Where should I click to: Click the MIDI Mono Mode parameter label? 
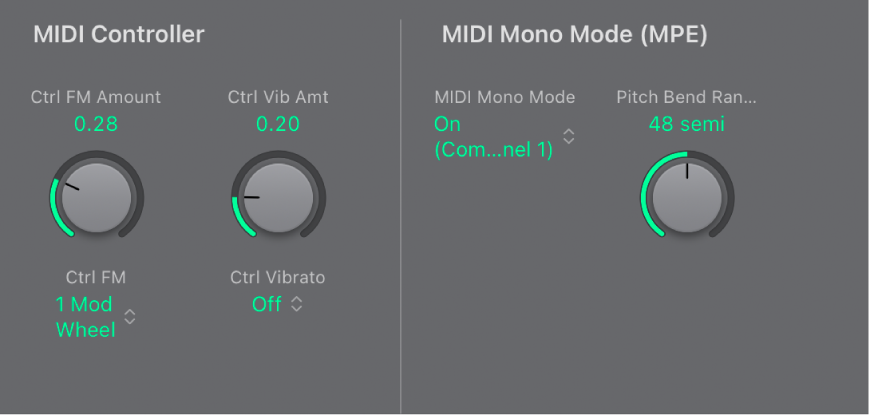pyautogui.click(x=505, y=97)
